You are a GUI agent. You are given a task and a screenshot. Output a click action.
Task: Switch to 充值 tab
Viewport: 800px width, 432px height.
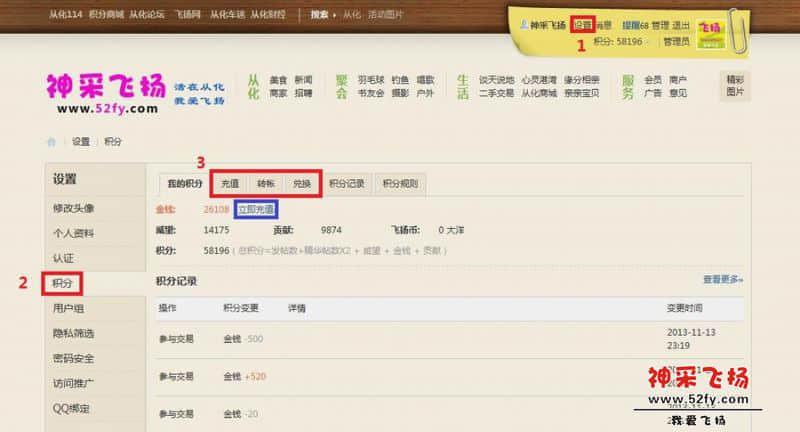230,184
